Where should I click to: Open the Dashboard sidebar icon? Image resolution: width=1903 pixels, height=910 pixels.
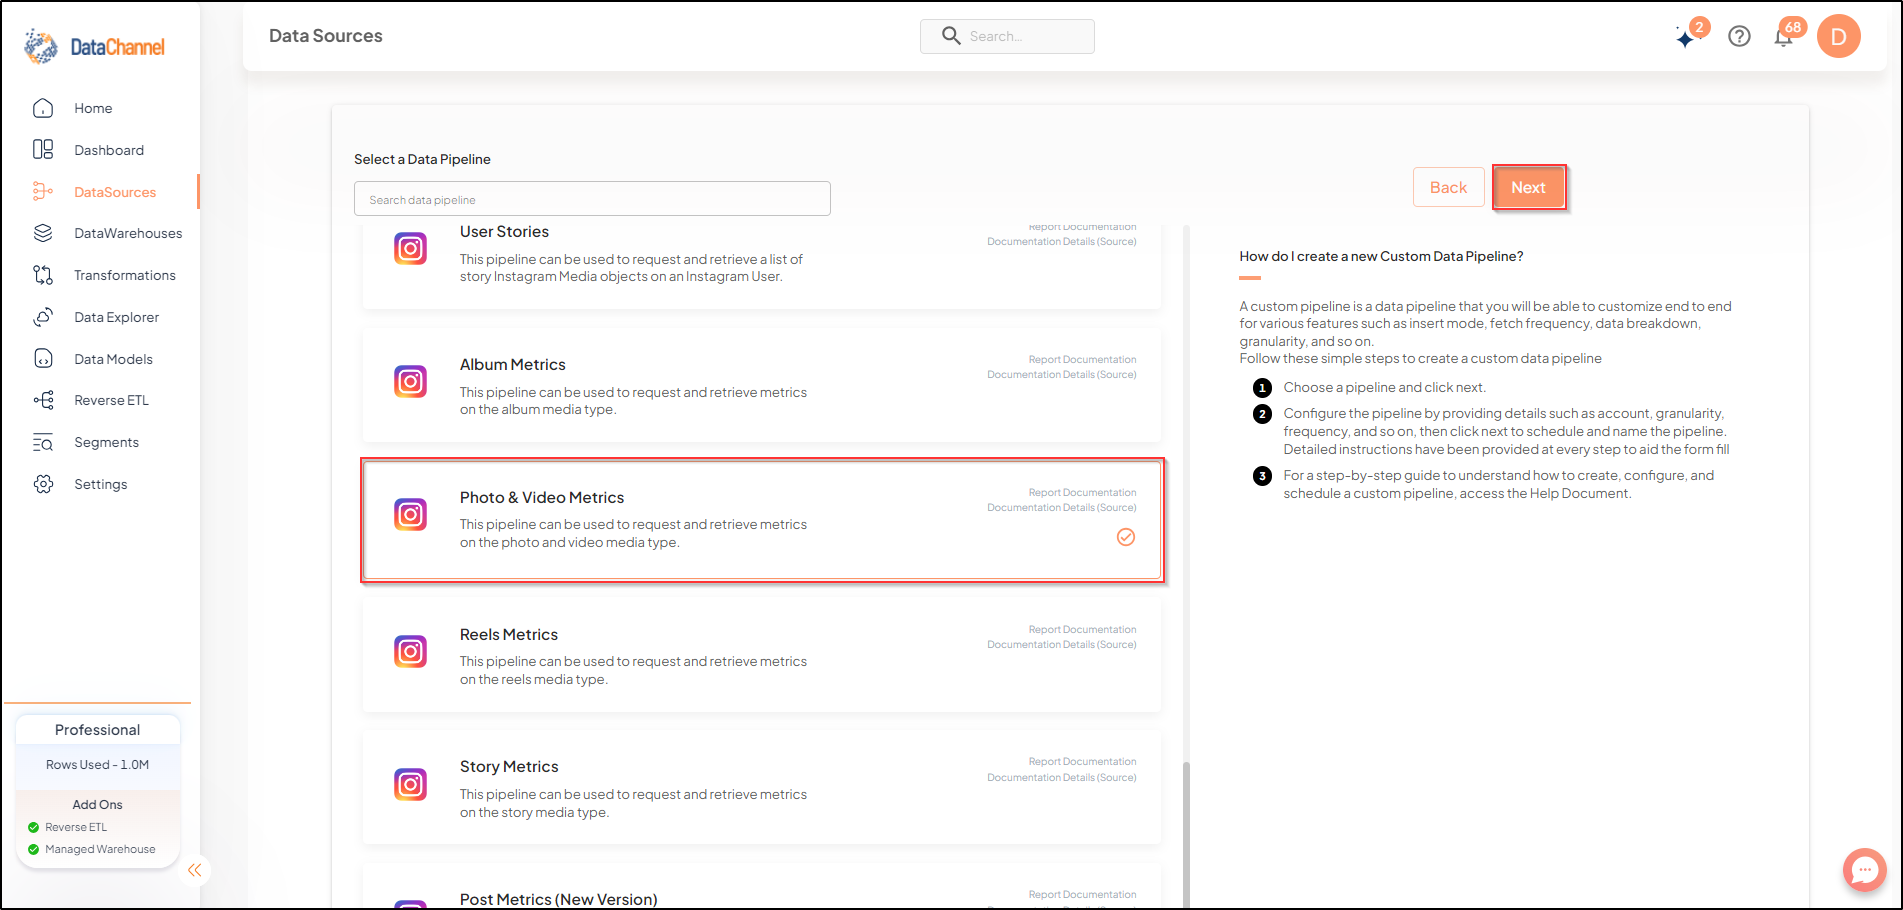tap(43, 150)
